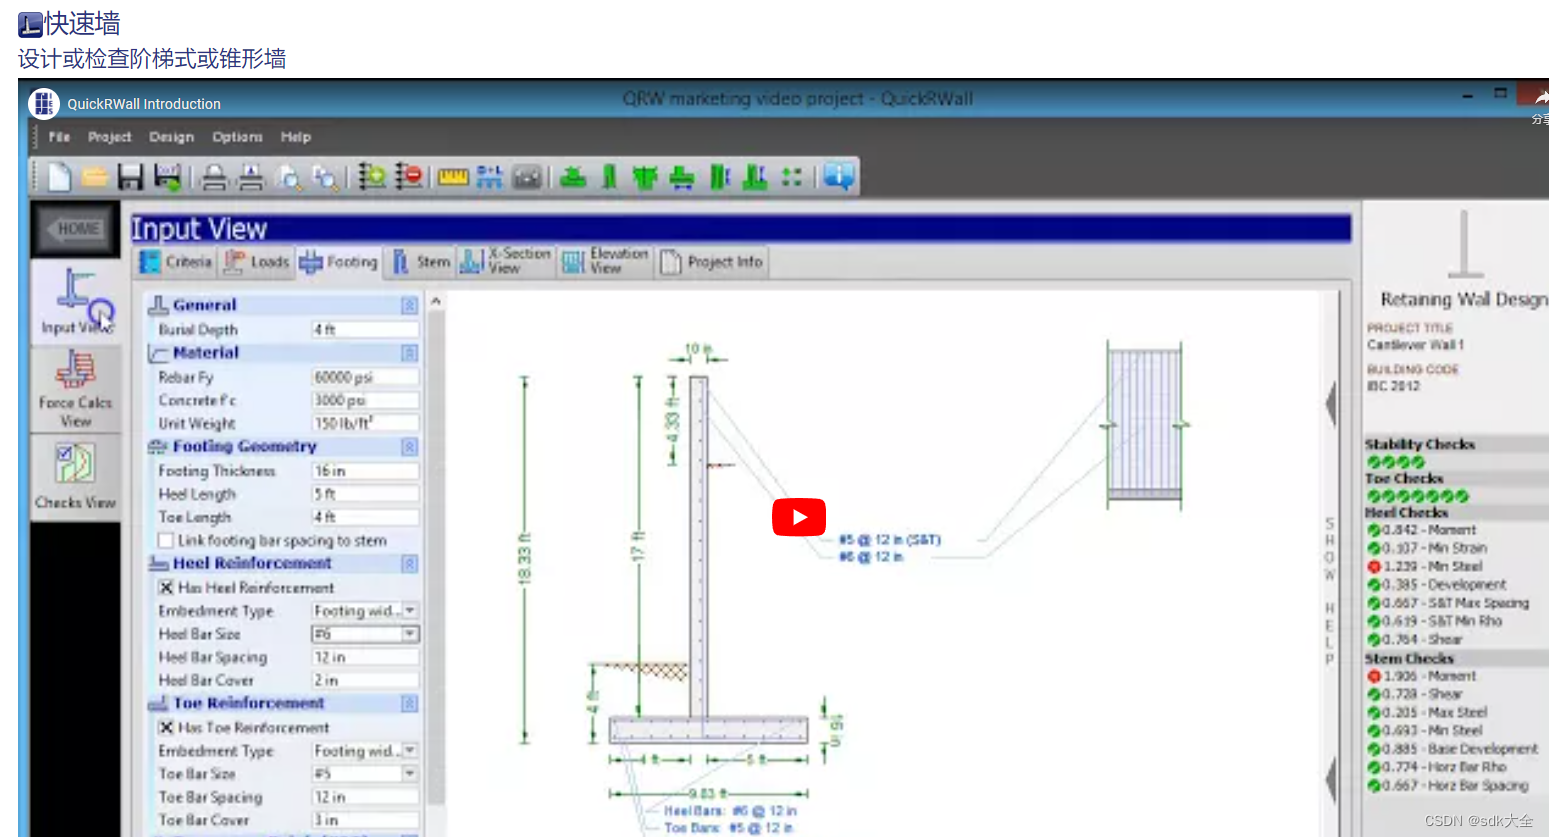
Task: Open the File menu
Action: tap(60, 137)
